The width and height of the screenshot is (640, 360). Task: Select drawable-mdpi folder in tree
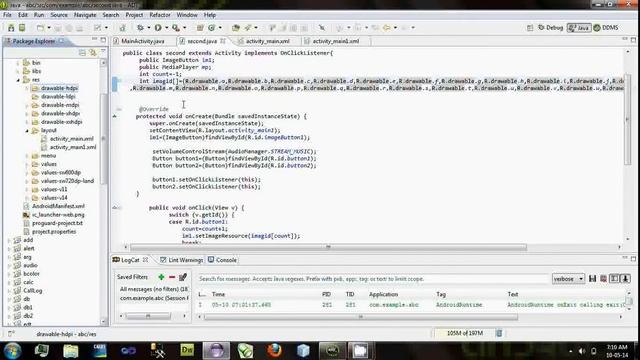click(60, 105)
